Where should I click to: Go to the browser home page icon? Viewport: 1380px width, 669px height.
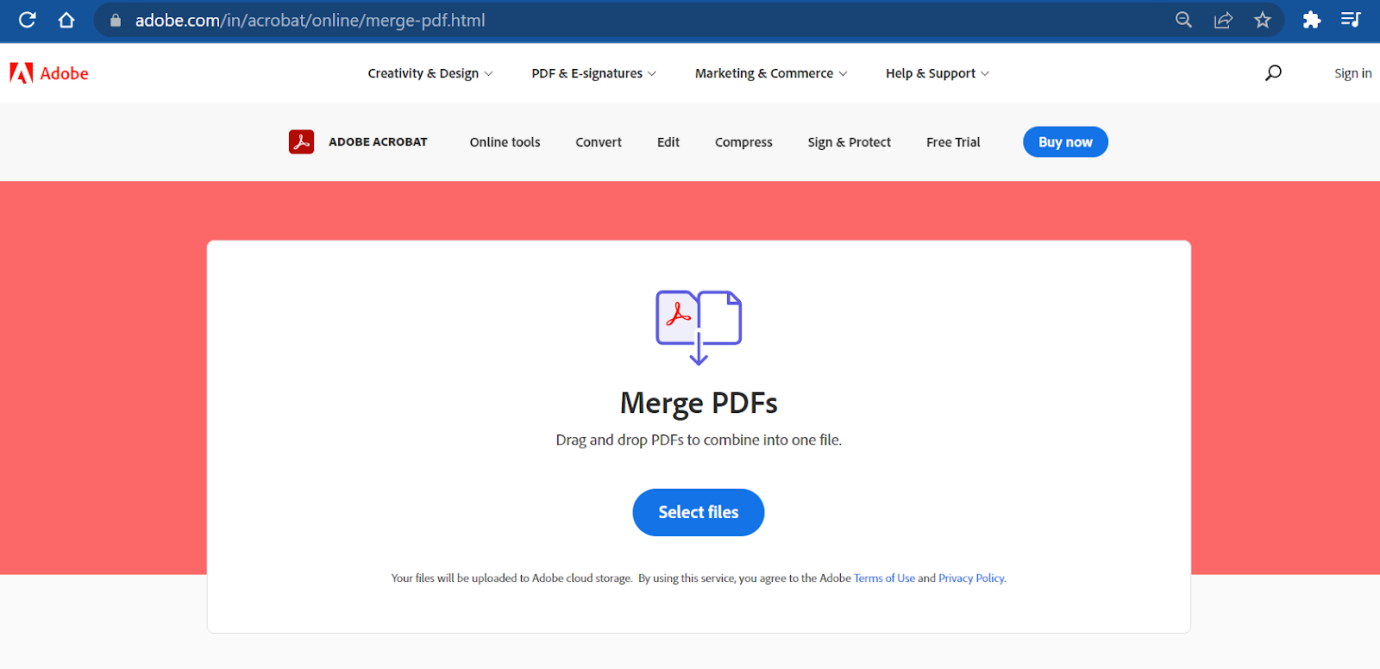coord(66,20)
